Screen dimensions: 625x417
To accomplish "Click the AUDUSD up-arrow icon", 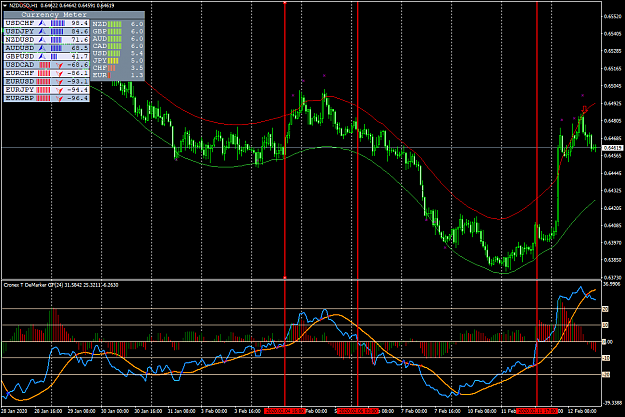I will [x=42, y=48].
